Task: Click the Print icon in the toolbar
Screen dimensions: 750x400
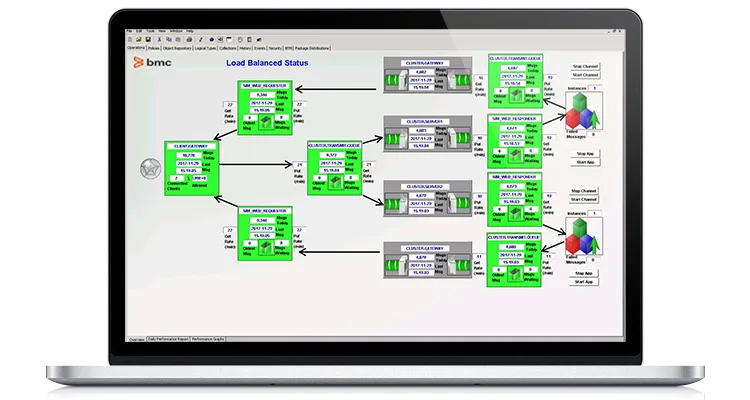Action: (189, 40)
